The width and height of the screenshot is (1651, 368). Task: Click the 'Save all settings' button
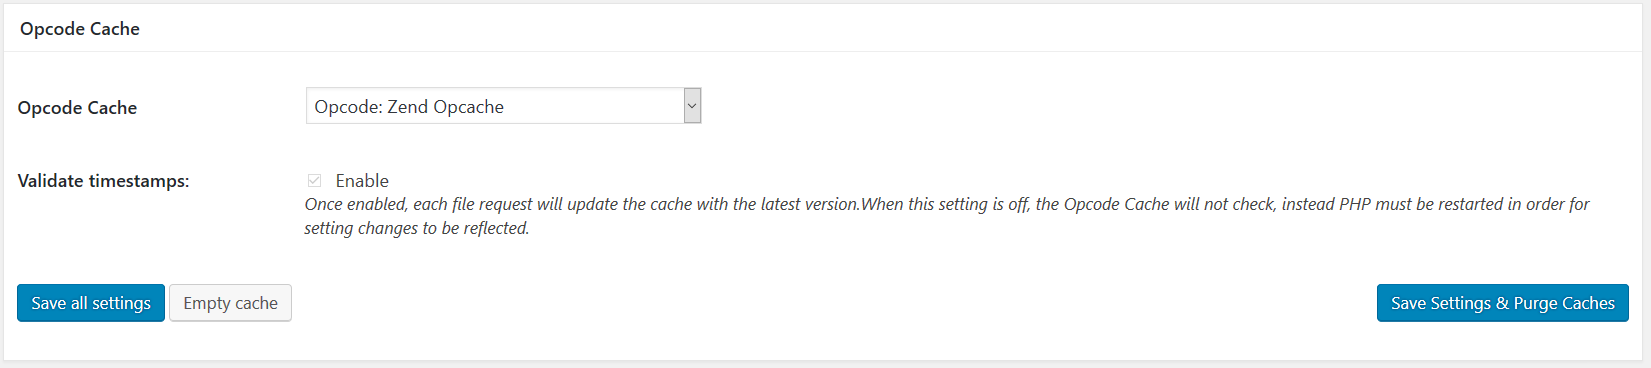91,303
